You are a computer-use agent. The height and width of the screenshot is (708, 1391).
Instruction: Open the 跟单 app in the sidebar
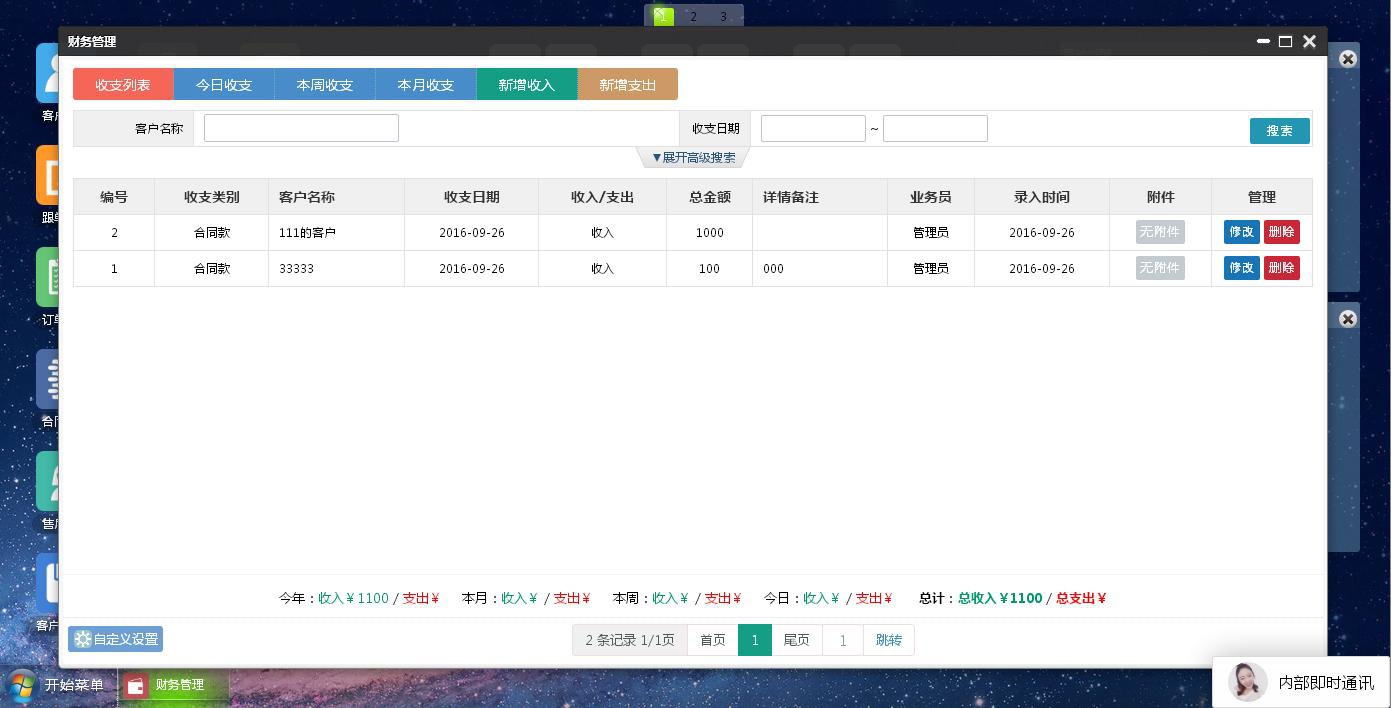47,175
